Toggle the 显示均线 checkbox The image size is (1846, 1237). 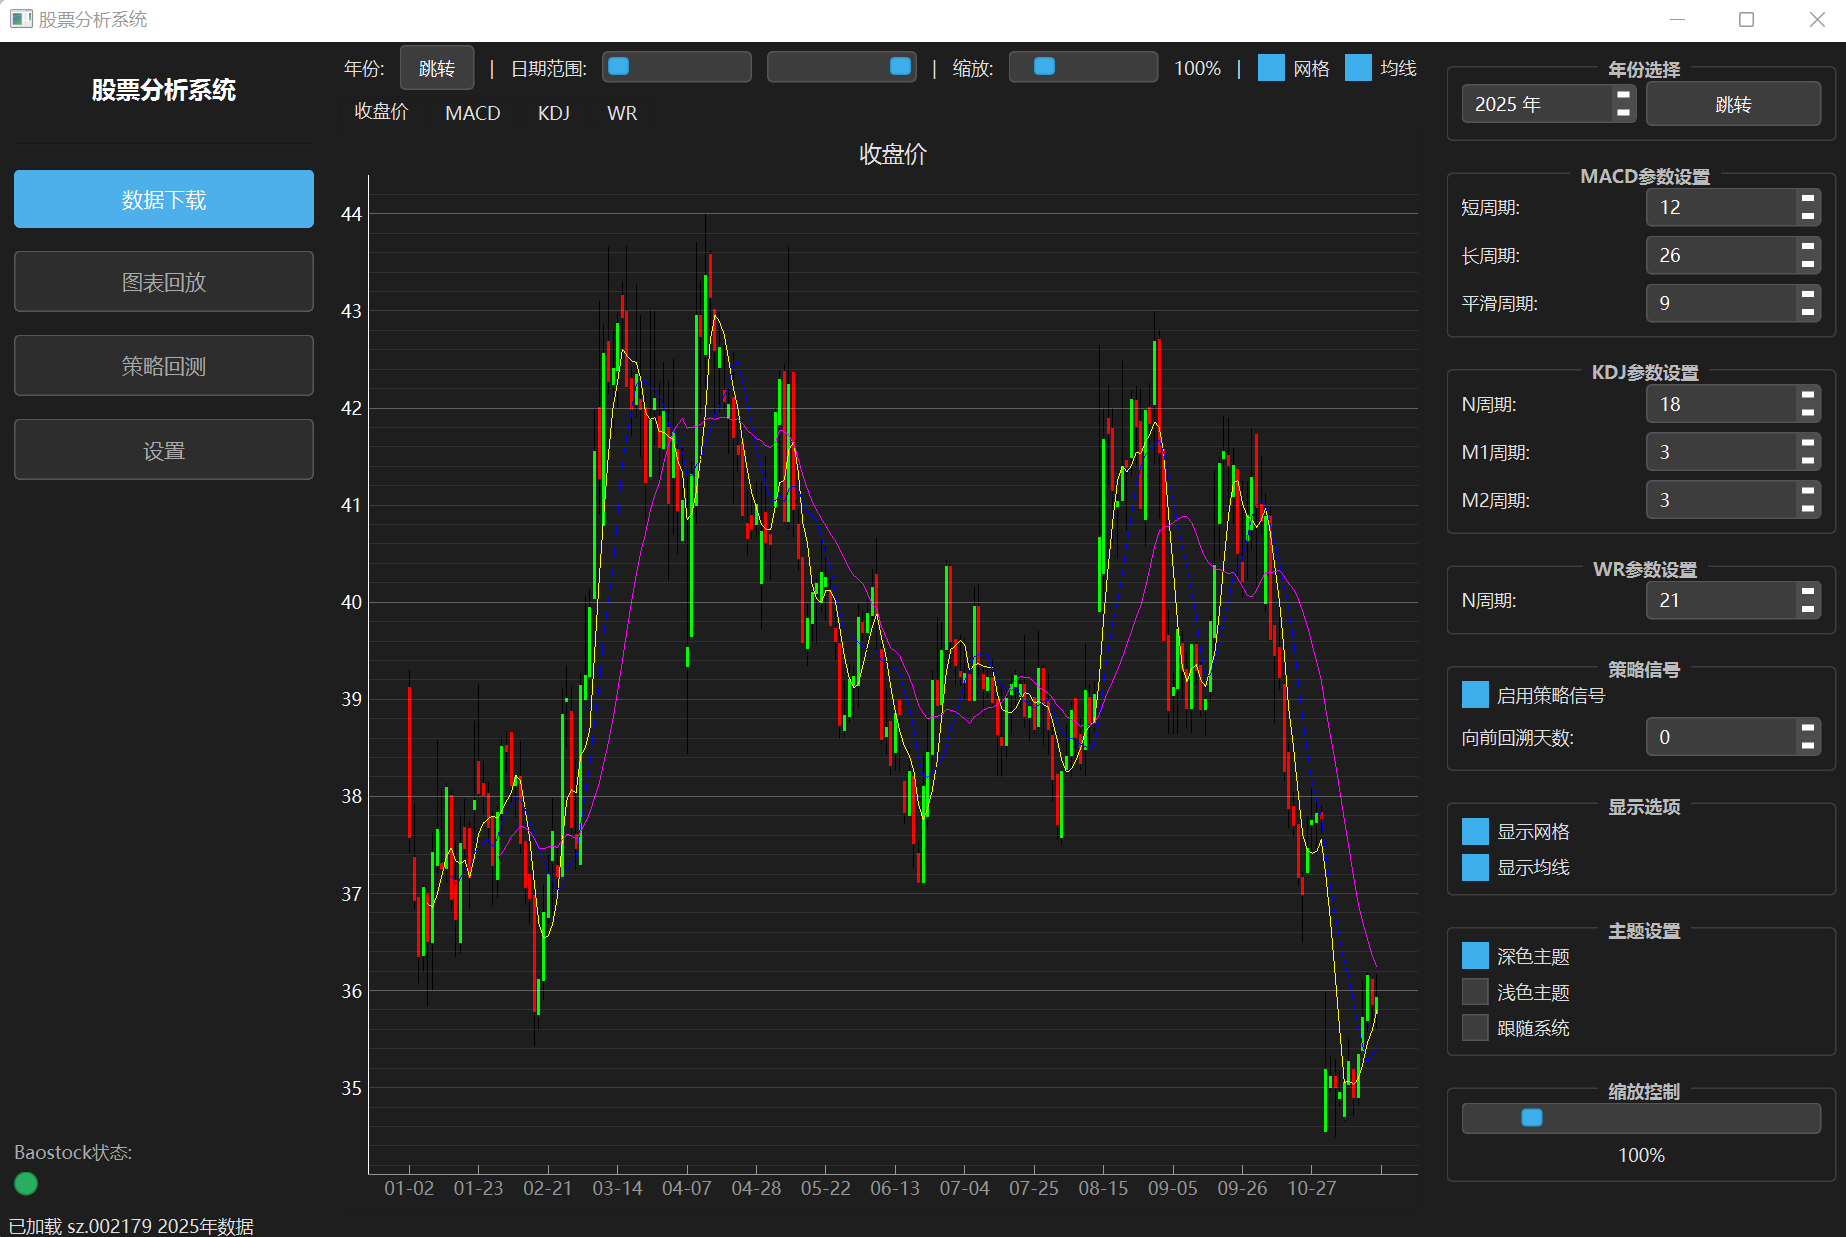pyautogui.click(x=1475, y=867)
